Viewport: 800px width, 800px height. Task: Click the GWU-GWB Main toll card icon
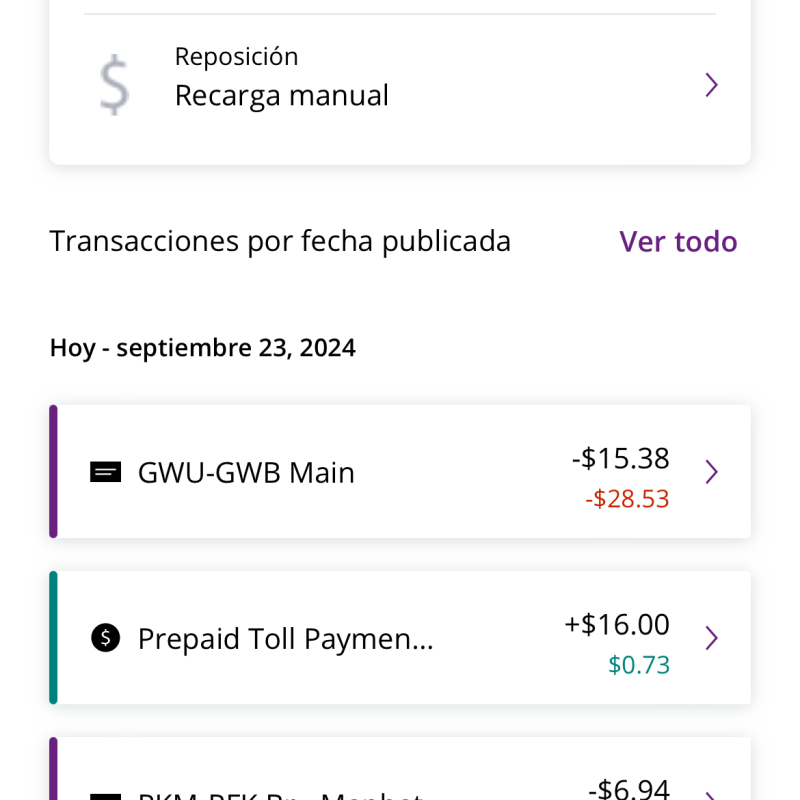click(x=106, y=472)
